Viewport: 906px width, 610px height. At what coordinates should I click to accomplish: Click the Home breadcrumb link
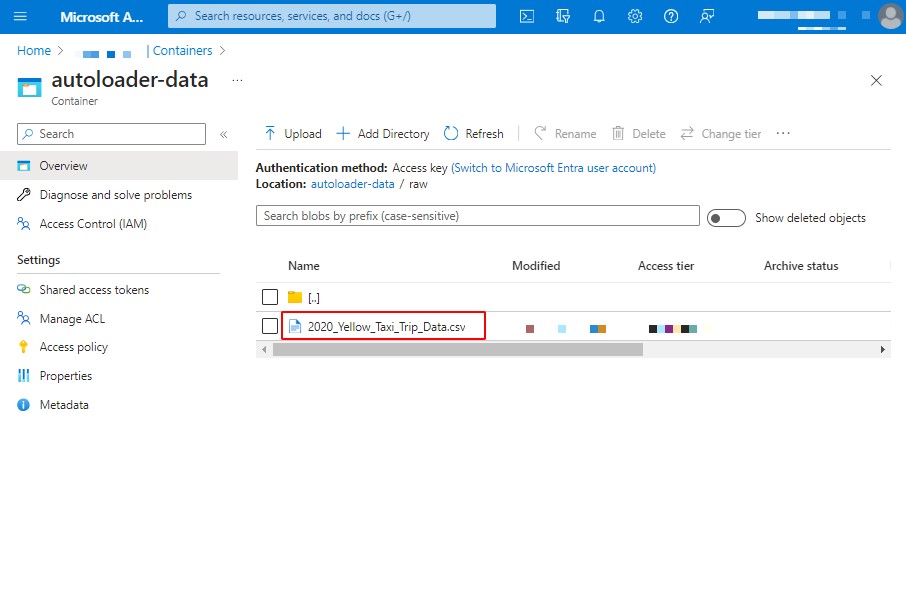click(34, 51)
